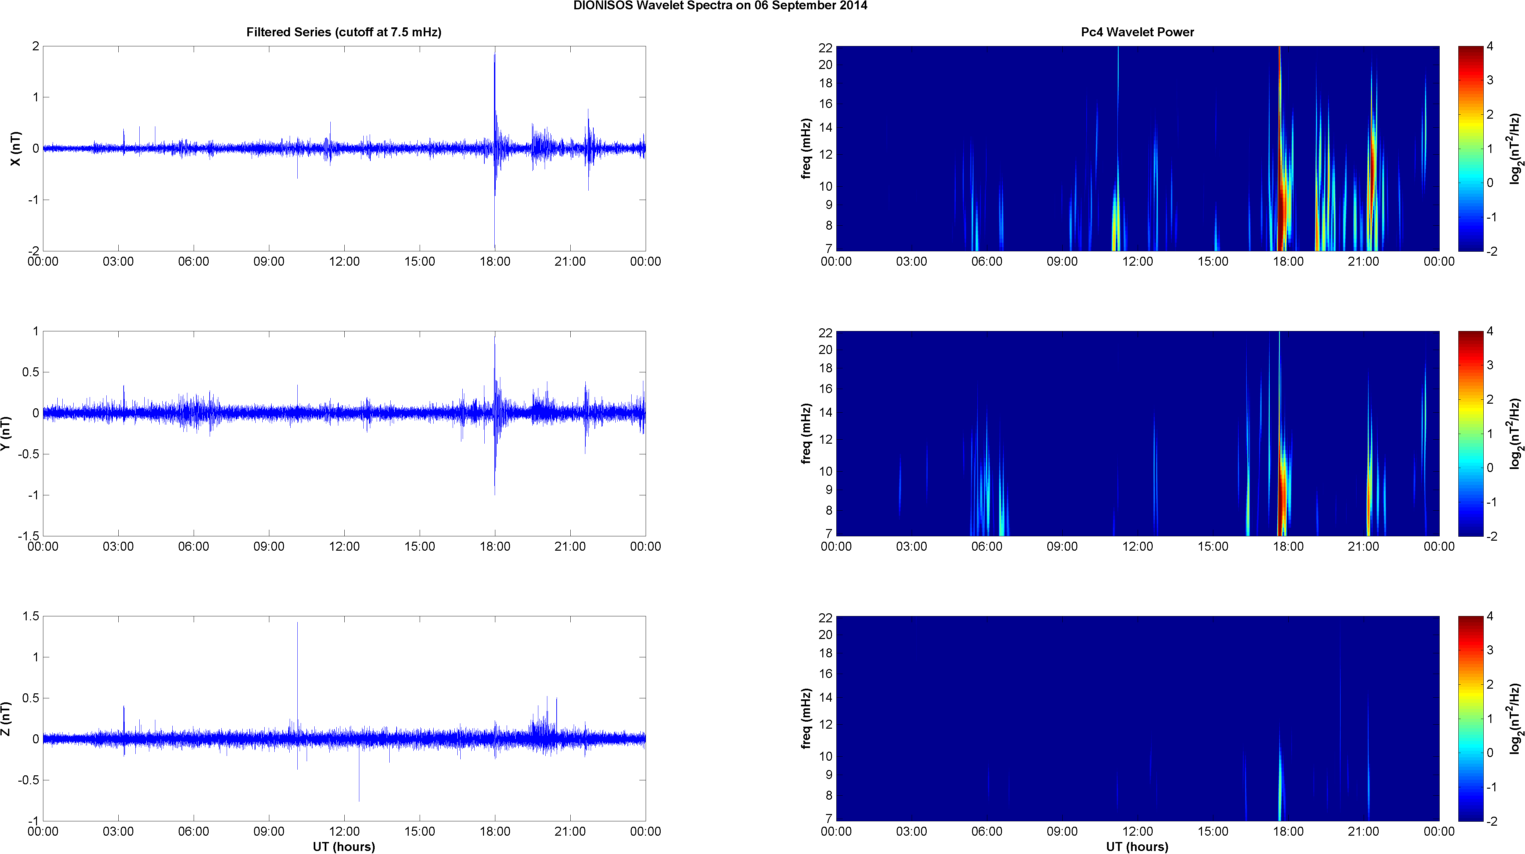Click the '-2' tick on the bottom colorbar
Image resolution: width=1525 pixels, height=854 pixels.
[1491, 821]
